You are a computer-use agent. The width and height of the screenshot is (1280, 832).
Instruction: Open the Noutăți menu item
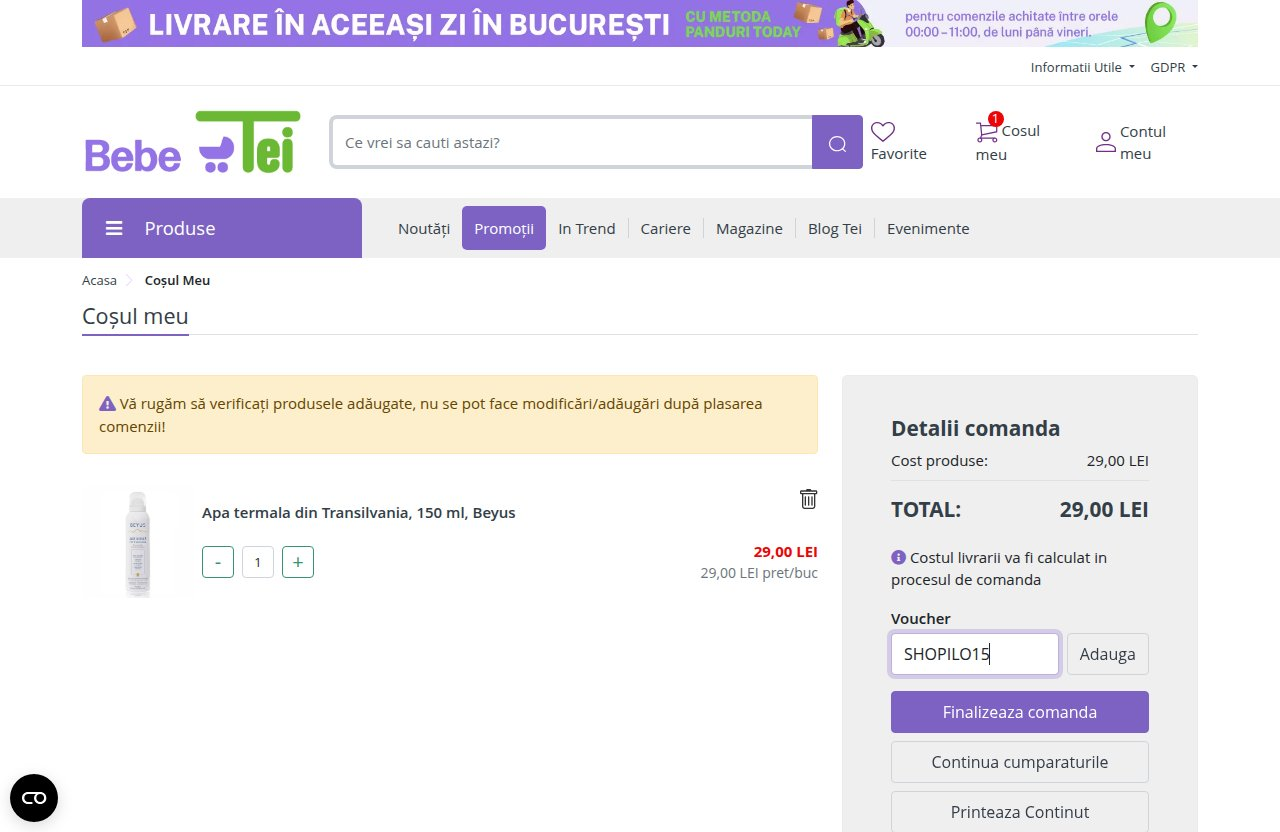[424, 228]
